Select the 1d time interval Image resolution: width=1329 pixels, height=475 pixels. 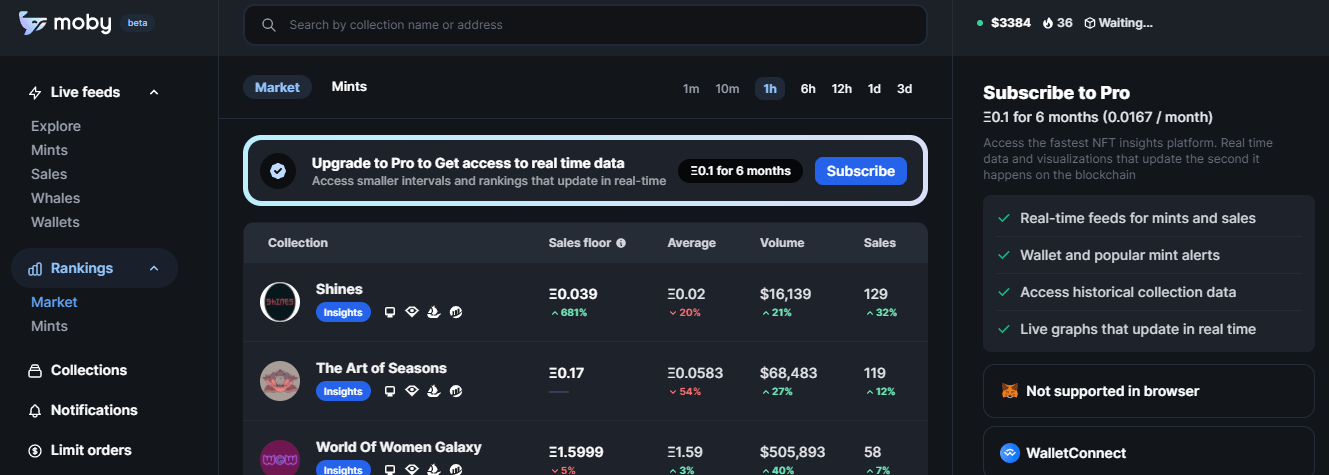coord(875,89)
